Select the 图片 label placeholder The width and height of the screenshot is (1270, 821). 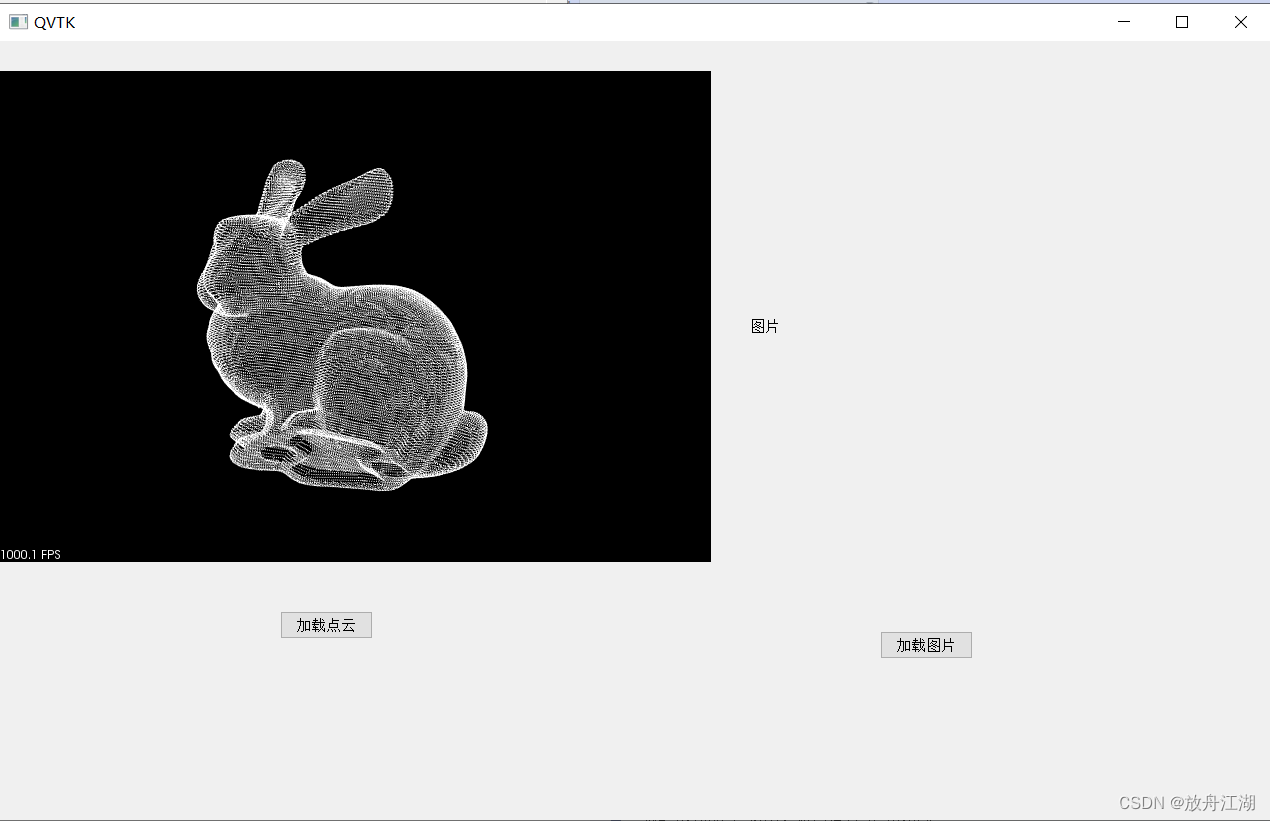(765, 326)
